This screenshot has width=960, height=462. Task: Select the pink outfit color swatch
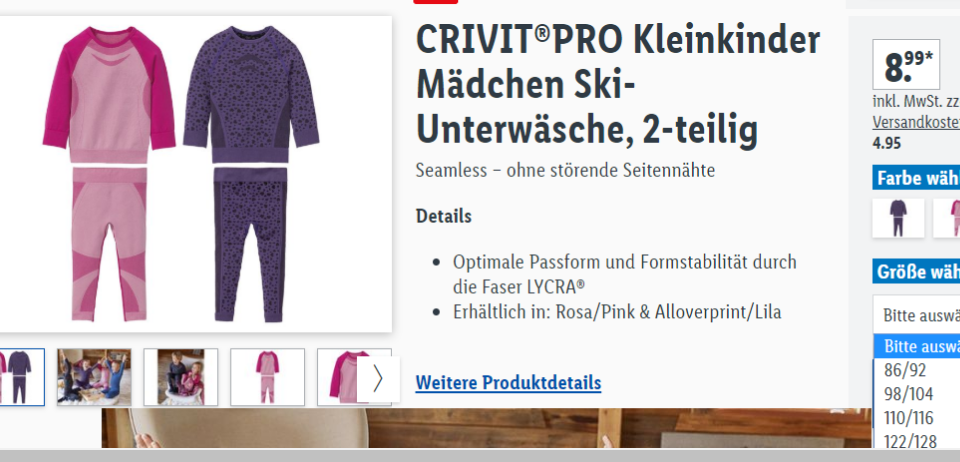(x=947, y=218)
